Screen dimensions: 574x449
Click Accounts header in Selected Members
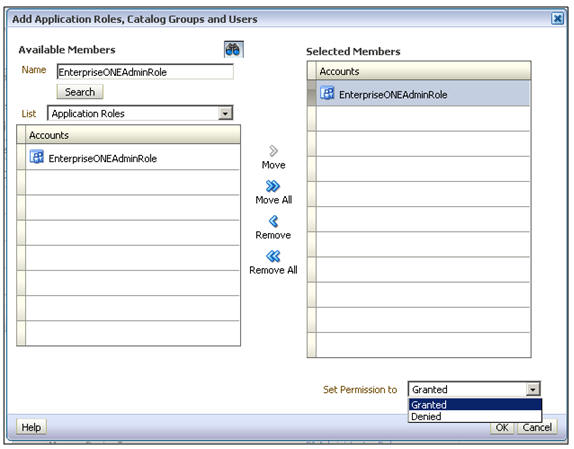click(x=423, y=71)
